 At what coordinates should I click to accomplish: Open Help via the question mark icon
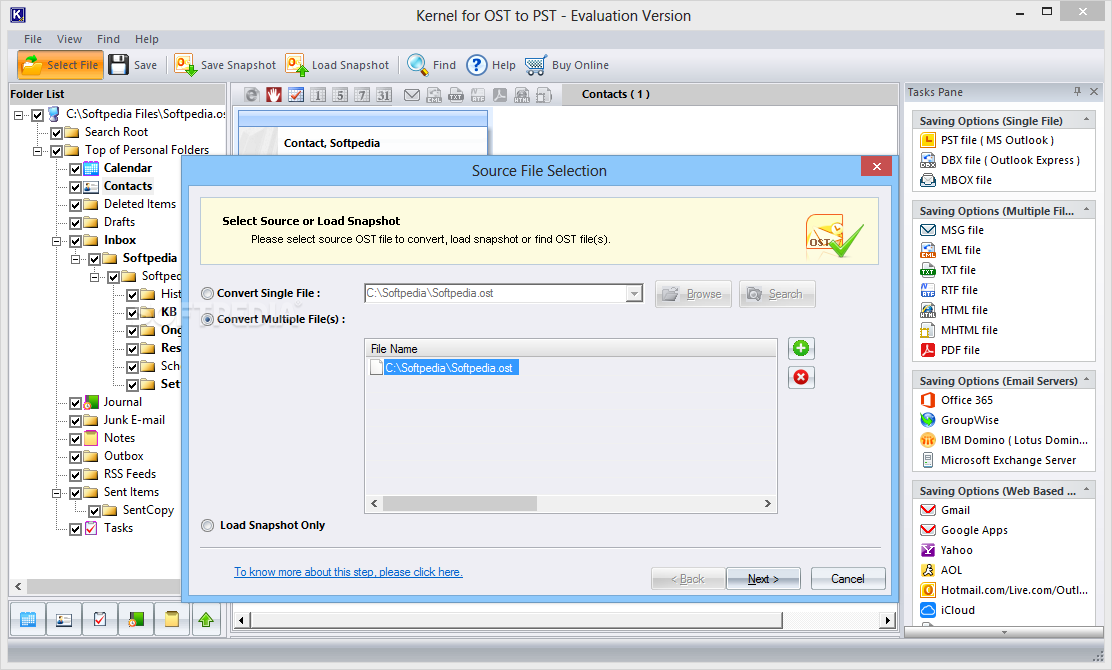(x=477, y=65)
